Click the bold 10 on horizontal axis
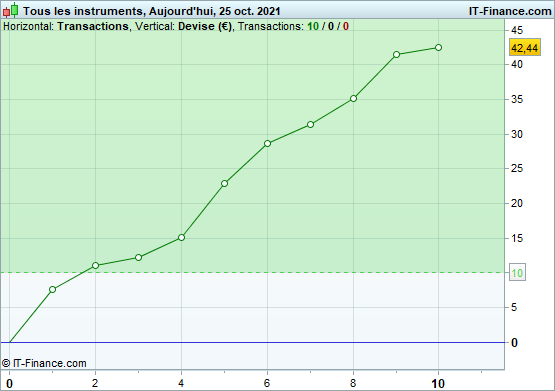The height and width of the screenshot is (391, 555). point(438,384)
